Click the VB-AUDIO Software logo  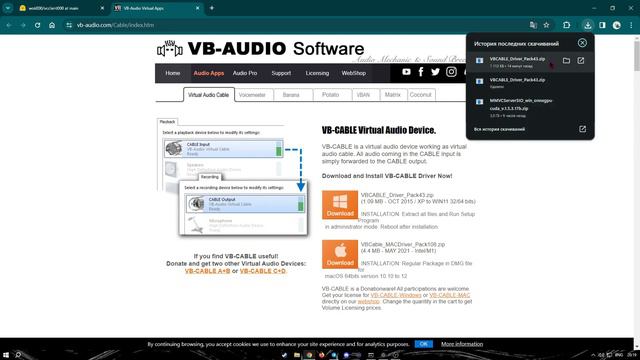260,49
